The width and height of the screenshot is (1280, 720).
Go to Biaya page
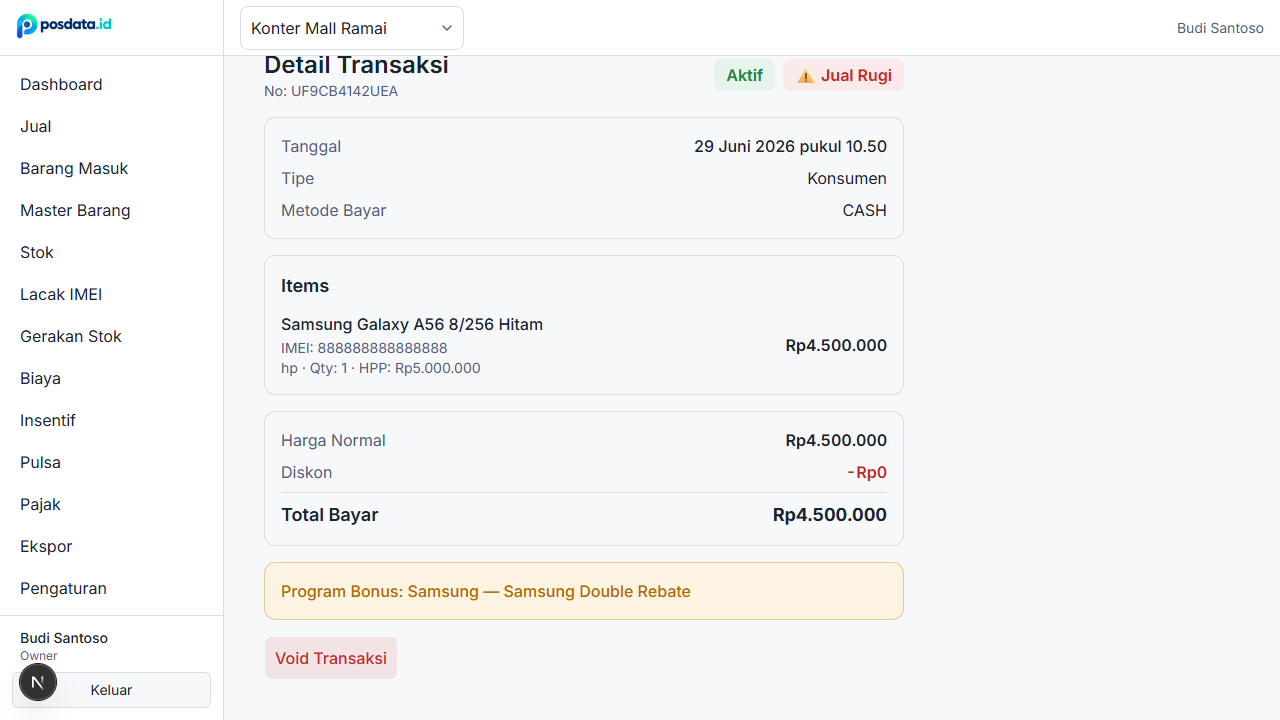point(40,378)
